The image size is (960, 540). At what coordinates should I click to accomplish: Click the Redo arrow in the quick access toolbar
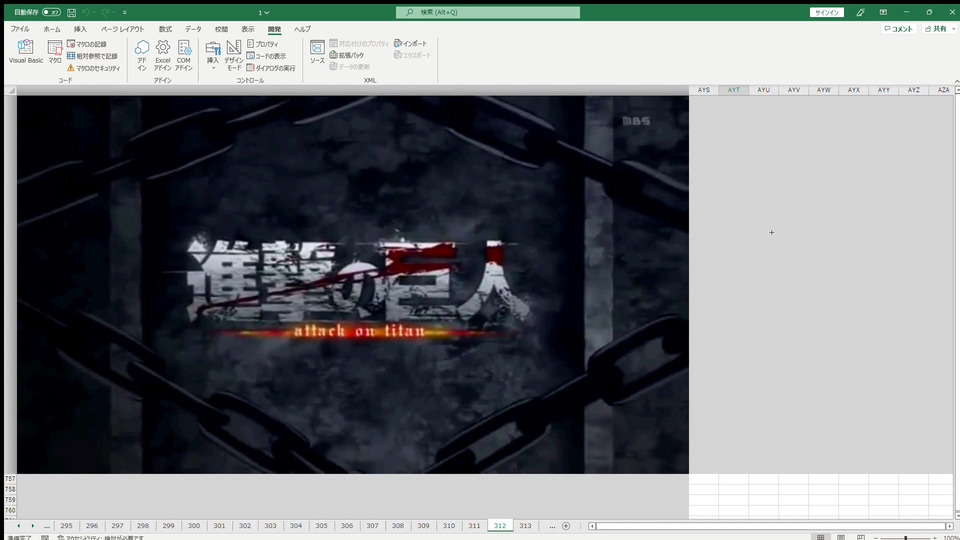105,12
